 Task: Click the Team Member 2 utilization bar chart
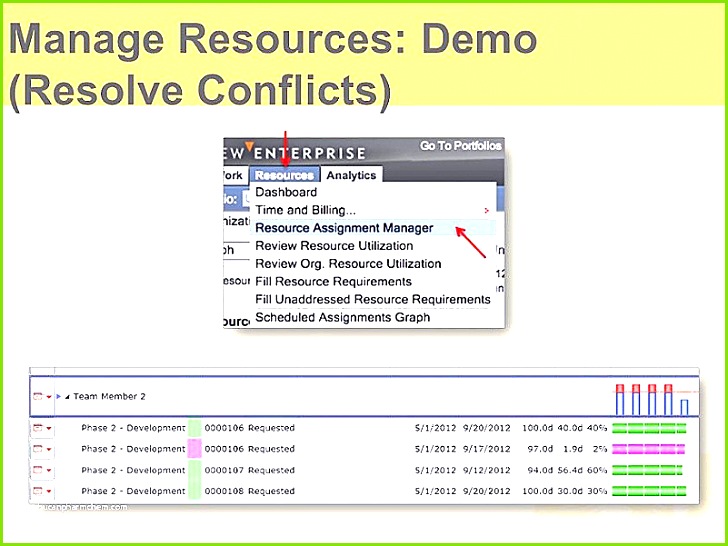tap(652, 398)
